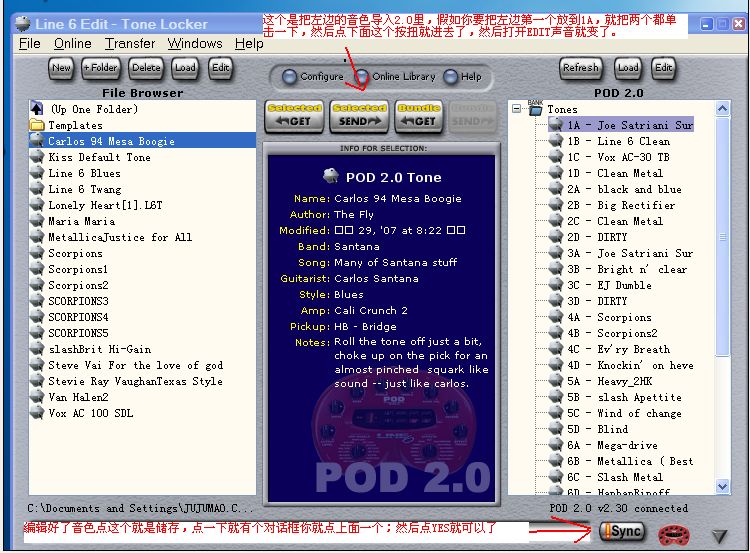Open the Templates folder icon

coord(37,125)
